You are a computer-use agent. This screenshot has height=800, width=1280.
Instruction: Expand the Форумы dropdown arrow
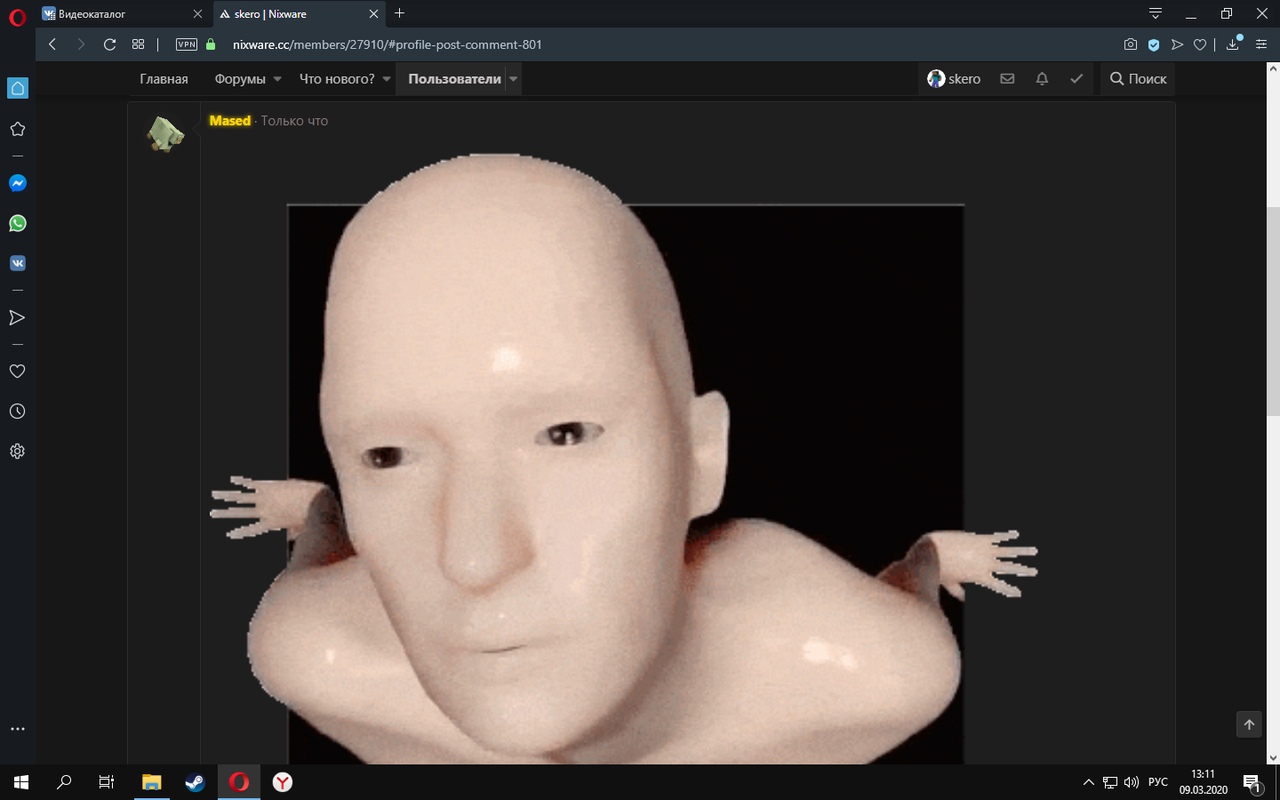(x=277, y=79)
